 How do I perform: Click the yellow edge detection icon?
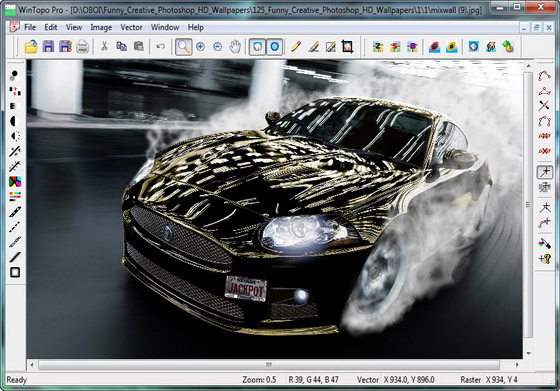[x=451, y=47]
